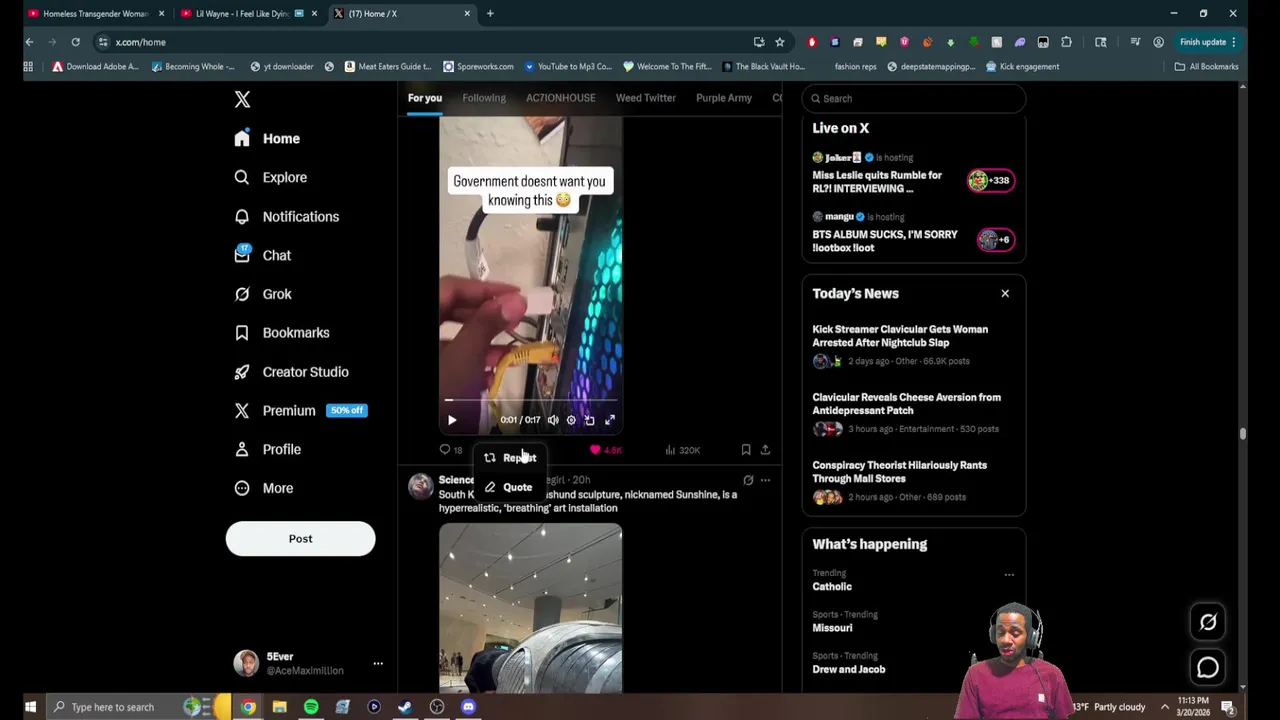Focus the X Search field
This screenshot has width=1280, height=720.
click(x=914, y=99)
